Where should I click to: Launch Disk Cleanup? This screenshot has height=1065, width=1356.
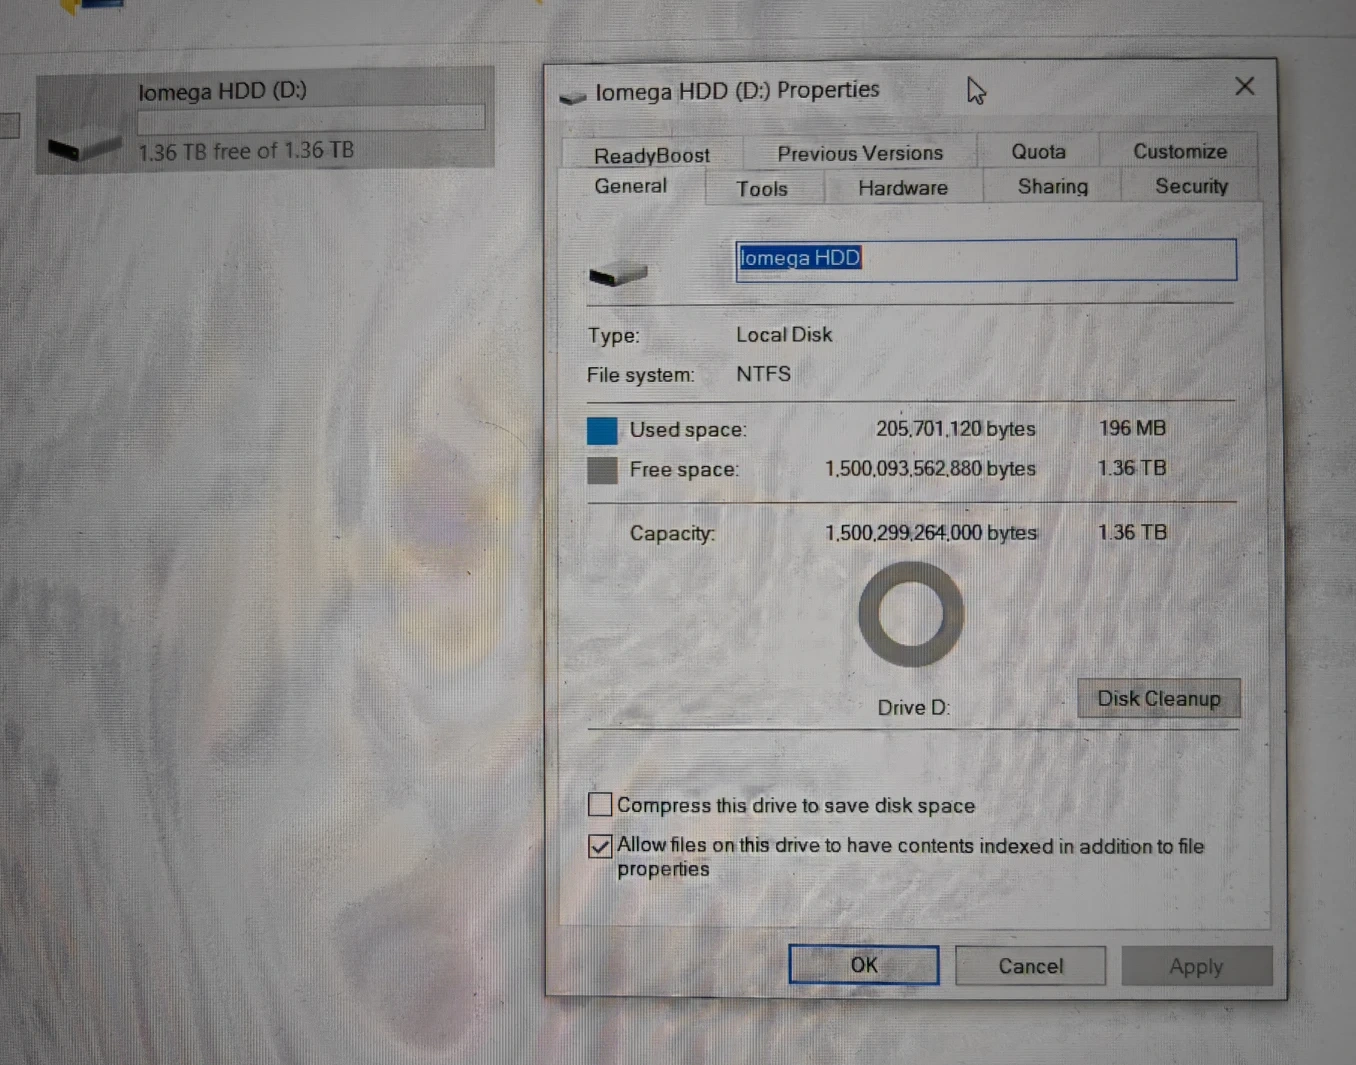pos(1159,698)
